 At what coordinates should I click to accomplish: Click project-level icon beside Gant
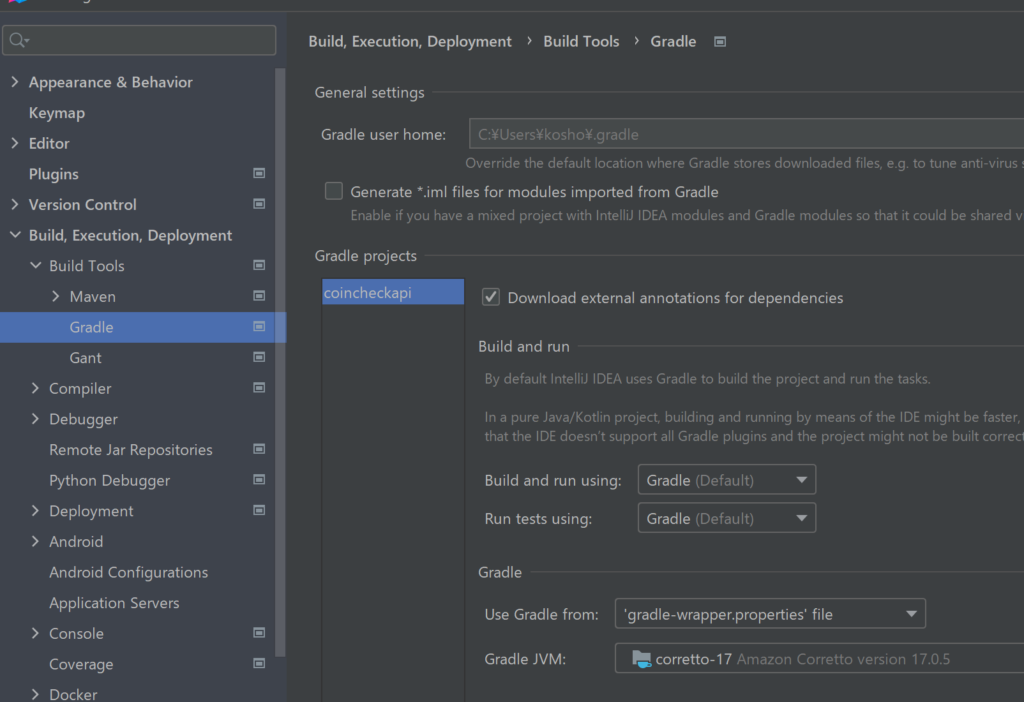pyautogui.click(x=259, y=357)
